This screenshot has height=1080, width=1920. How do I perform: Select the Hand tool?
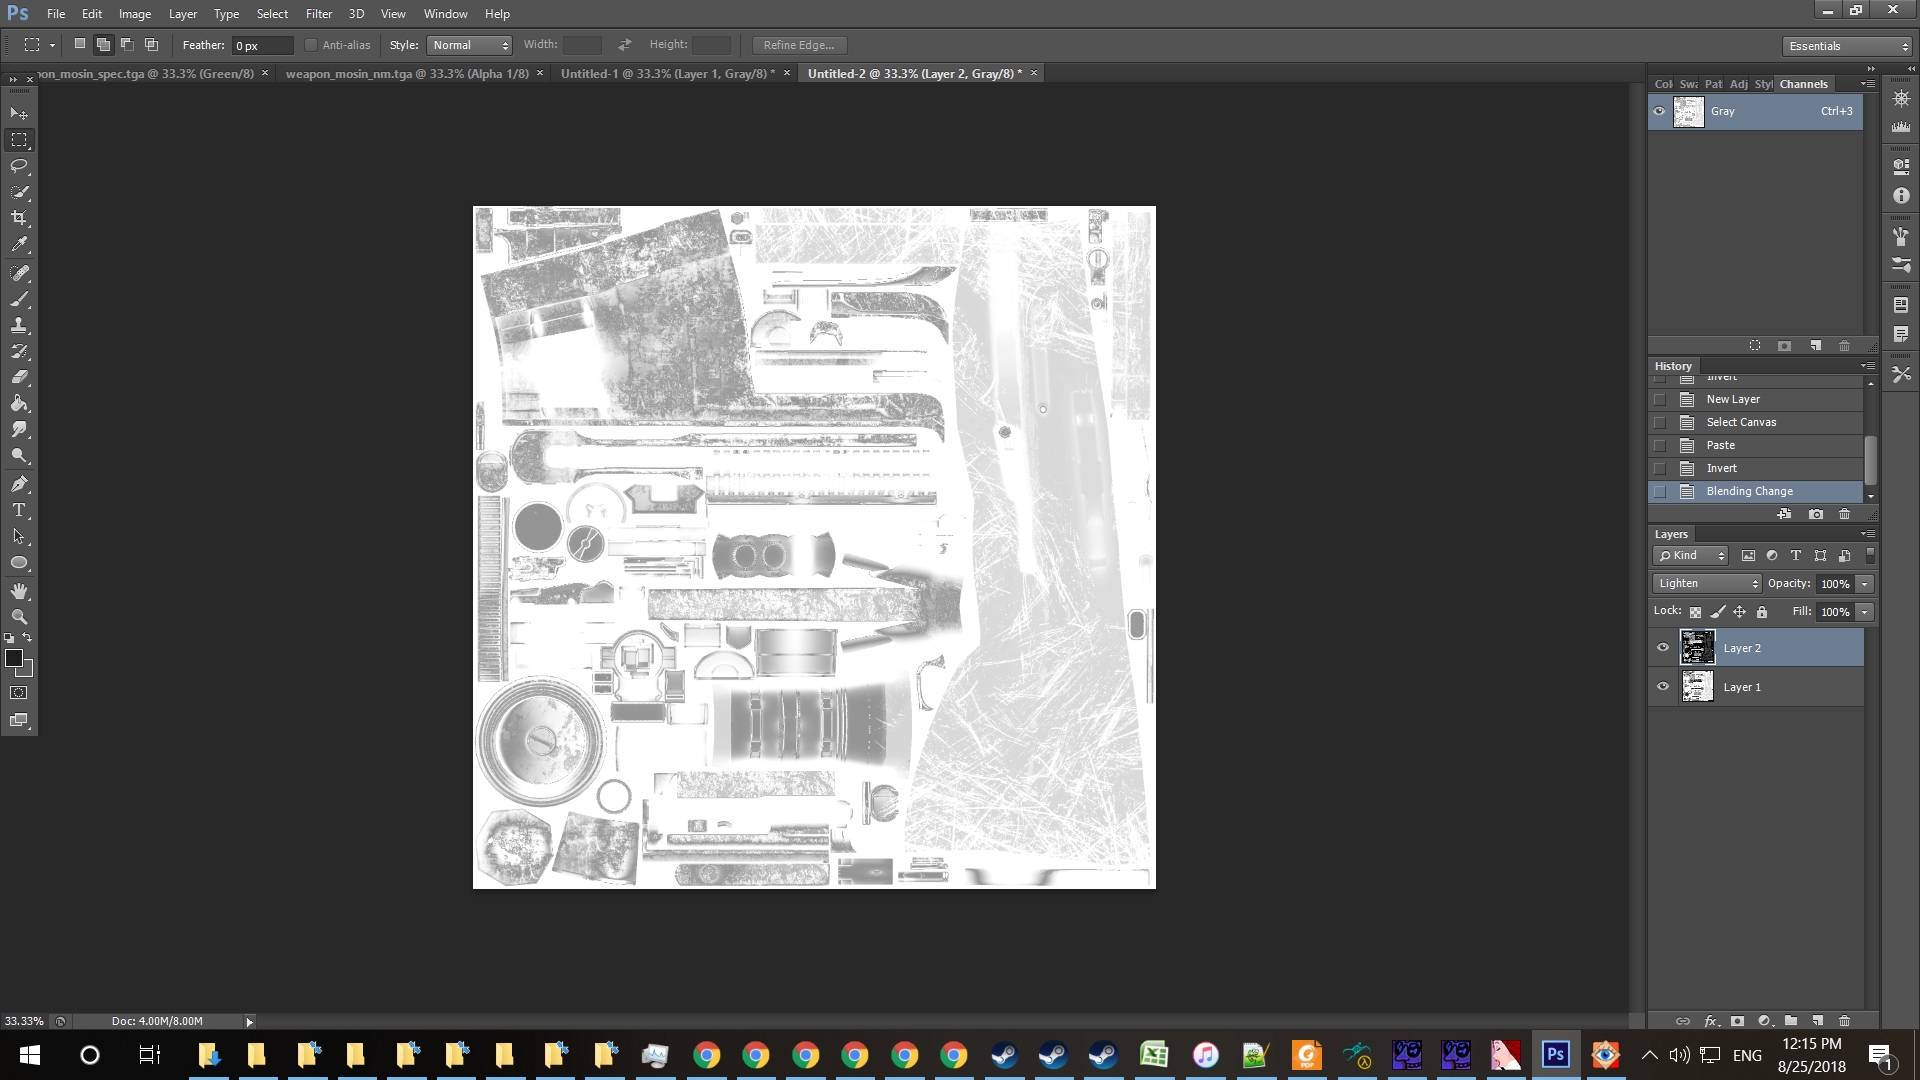[19, 591]
